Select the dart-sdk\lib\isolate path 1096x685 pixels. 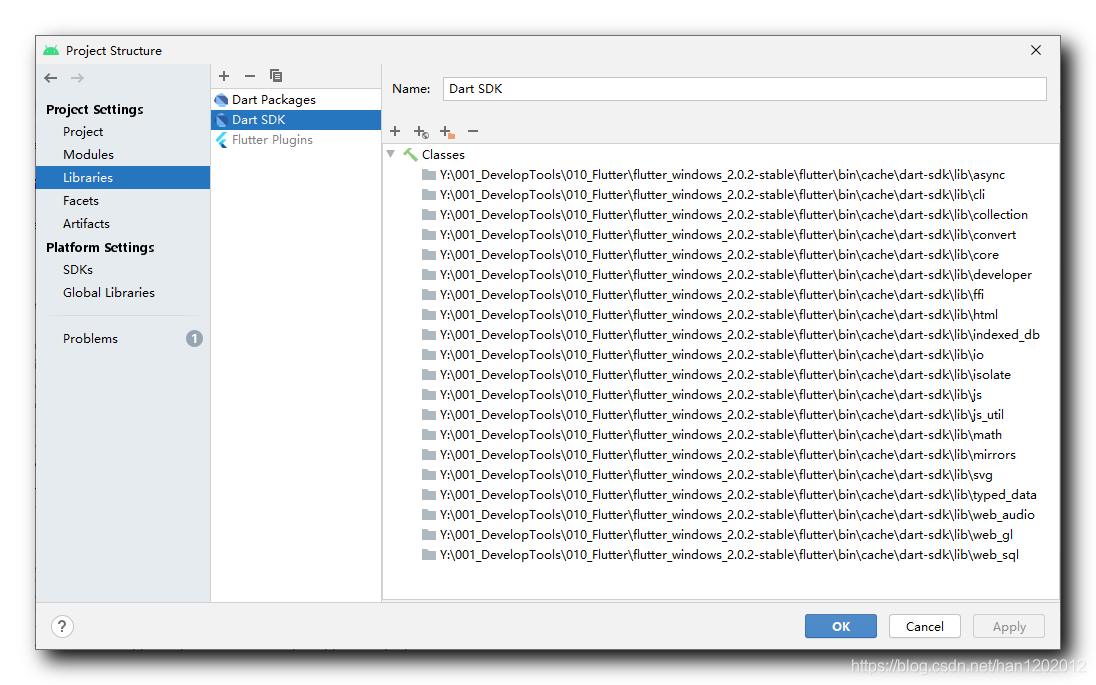(x=725, y=375)
